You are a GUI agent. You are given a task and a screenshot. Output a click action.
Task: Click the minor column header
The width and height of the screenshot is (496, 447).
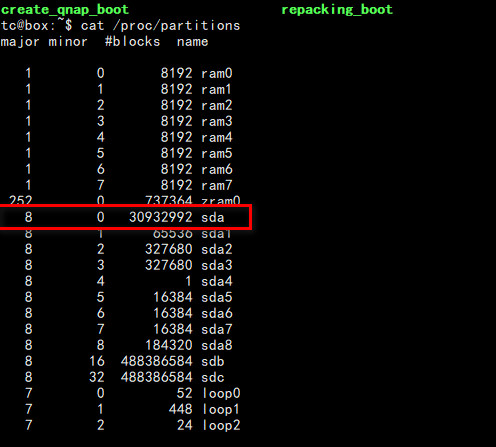coord(68,42)
